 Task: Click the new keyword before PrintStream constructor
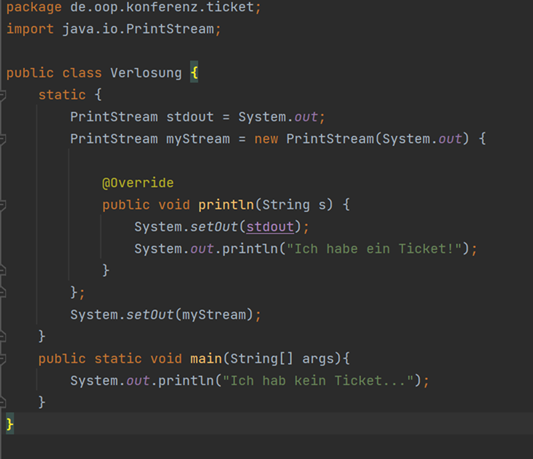click(x=266, y=139)
